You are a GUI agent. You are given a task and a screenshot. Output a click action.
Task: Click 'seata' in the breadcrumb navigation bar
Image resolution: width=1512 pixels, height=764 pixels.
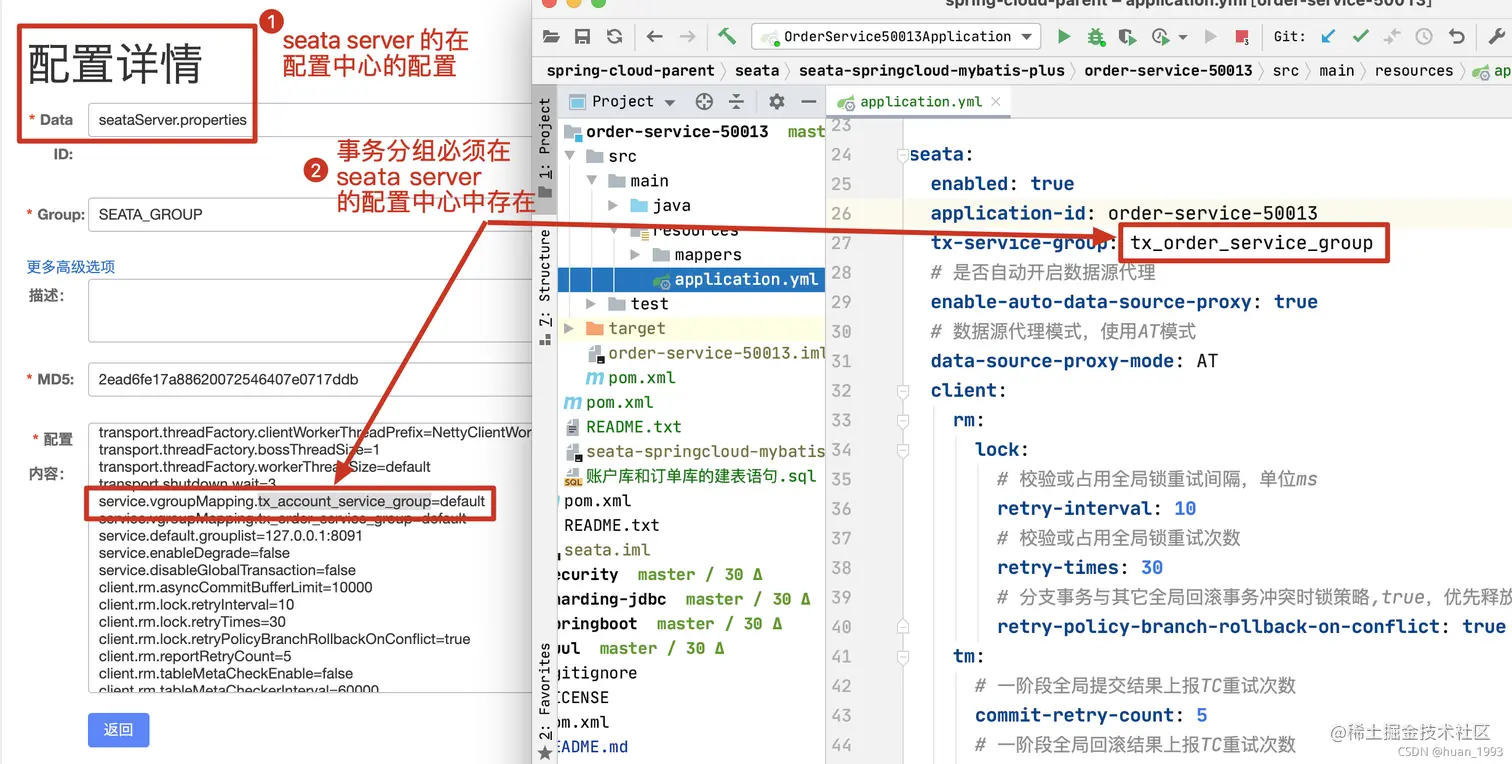[x=757, y=70]
